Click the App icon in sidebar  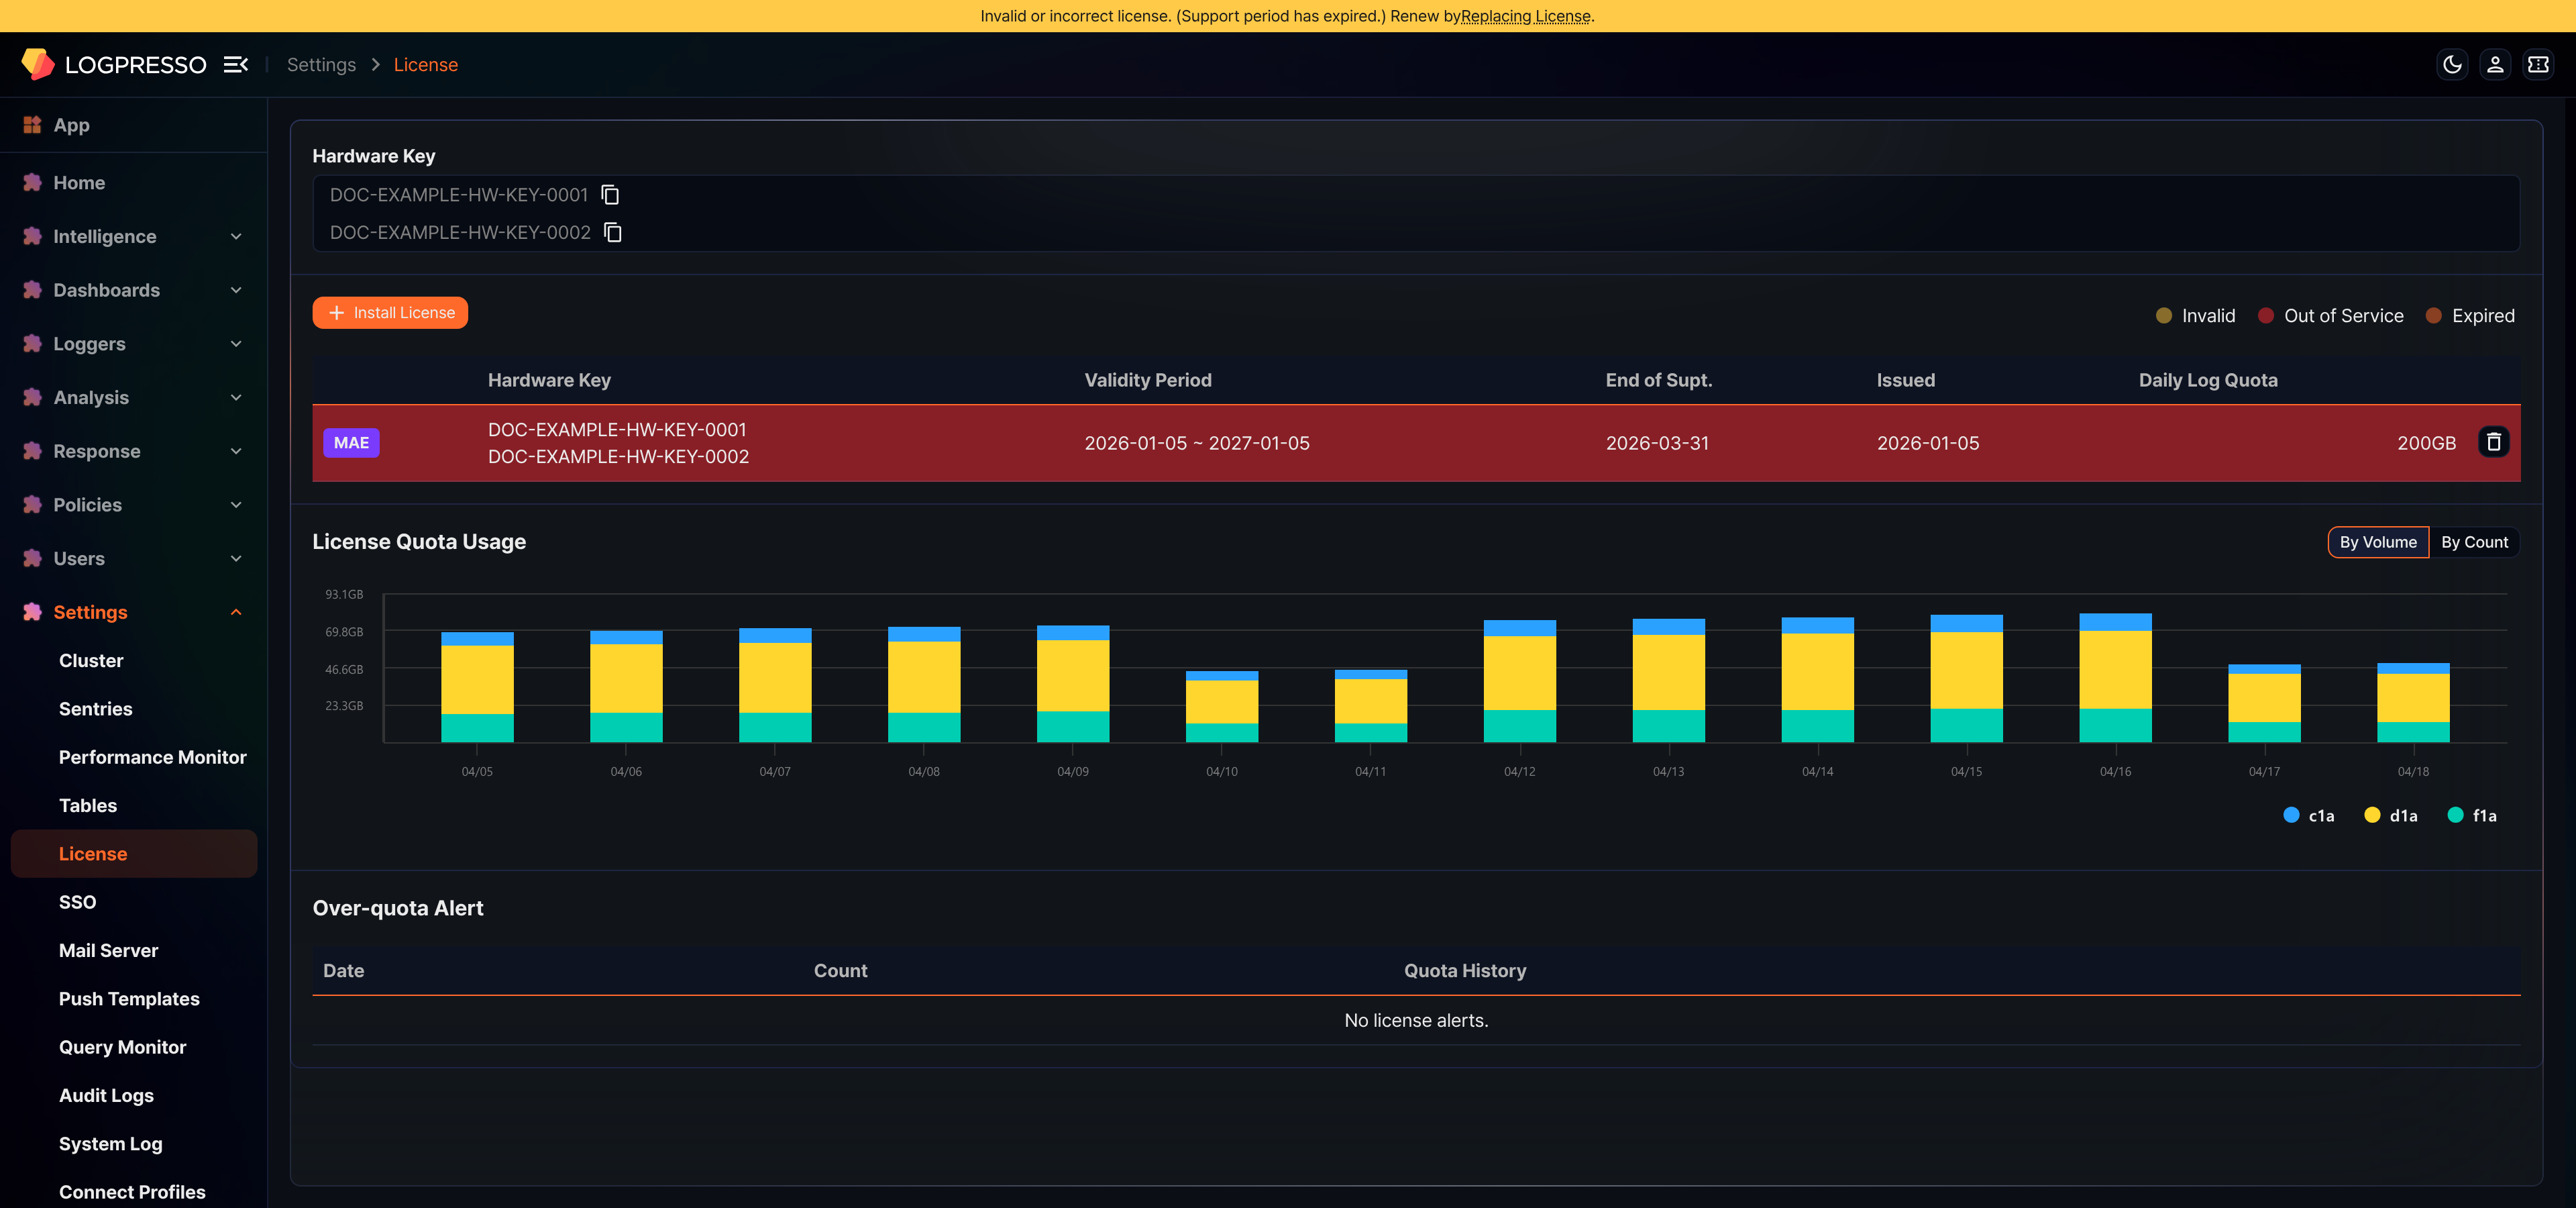(32, 125)
